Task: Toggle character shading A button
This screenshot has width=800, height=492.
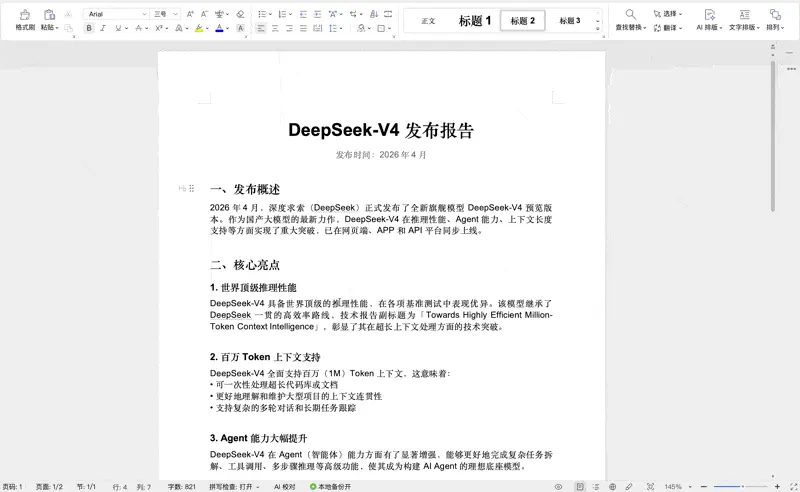Action: pos(240,28)
